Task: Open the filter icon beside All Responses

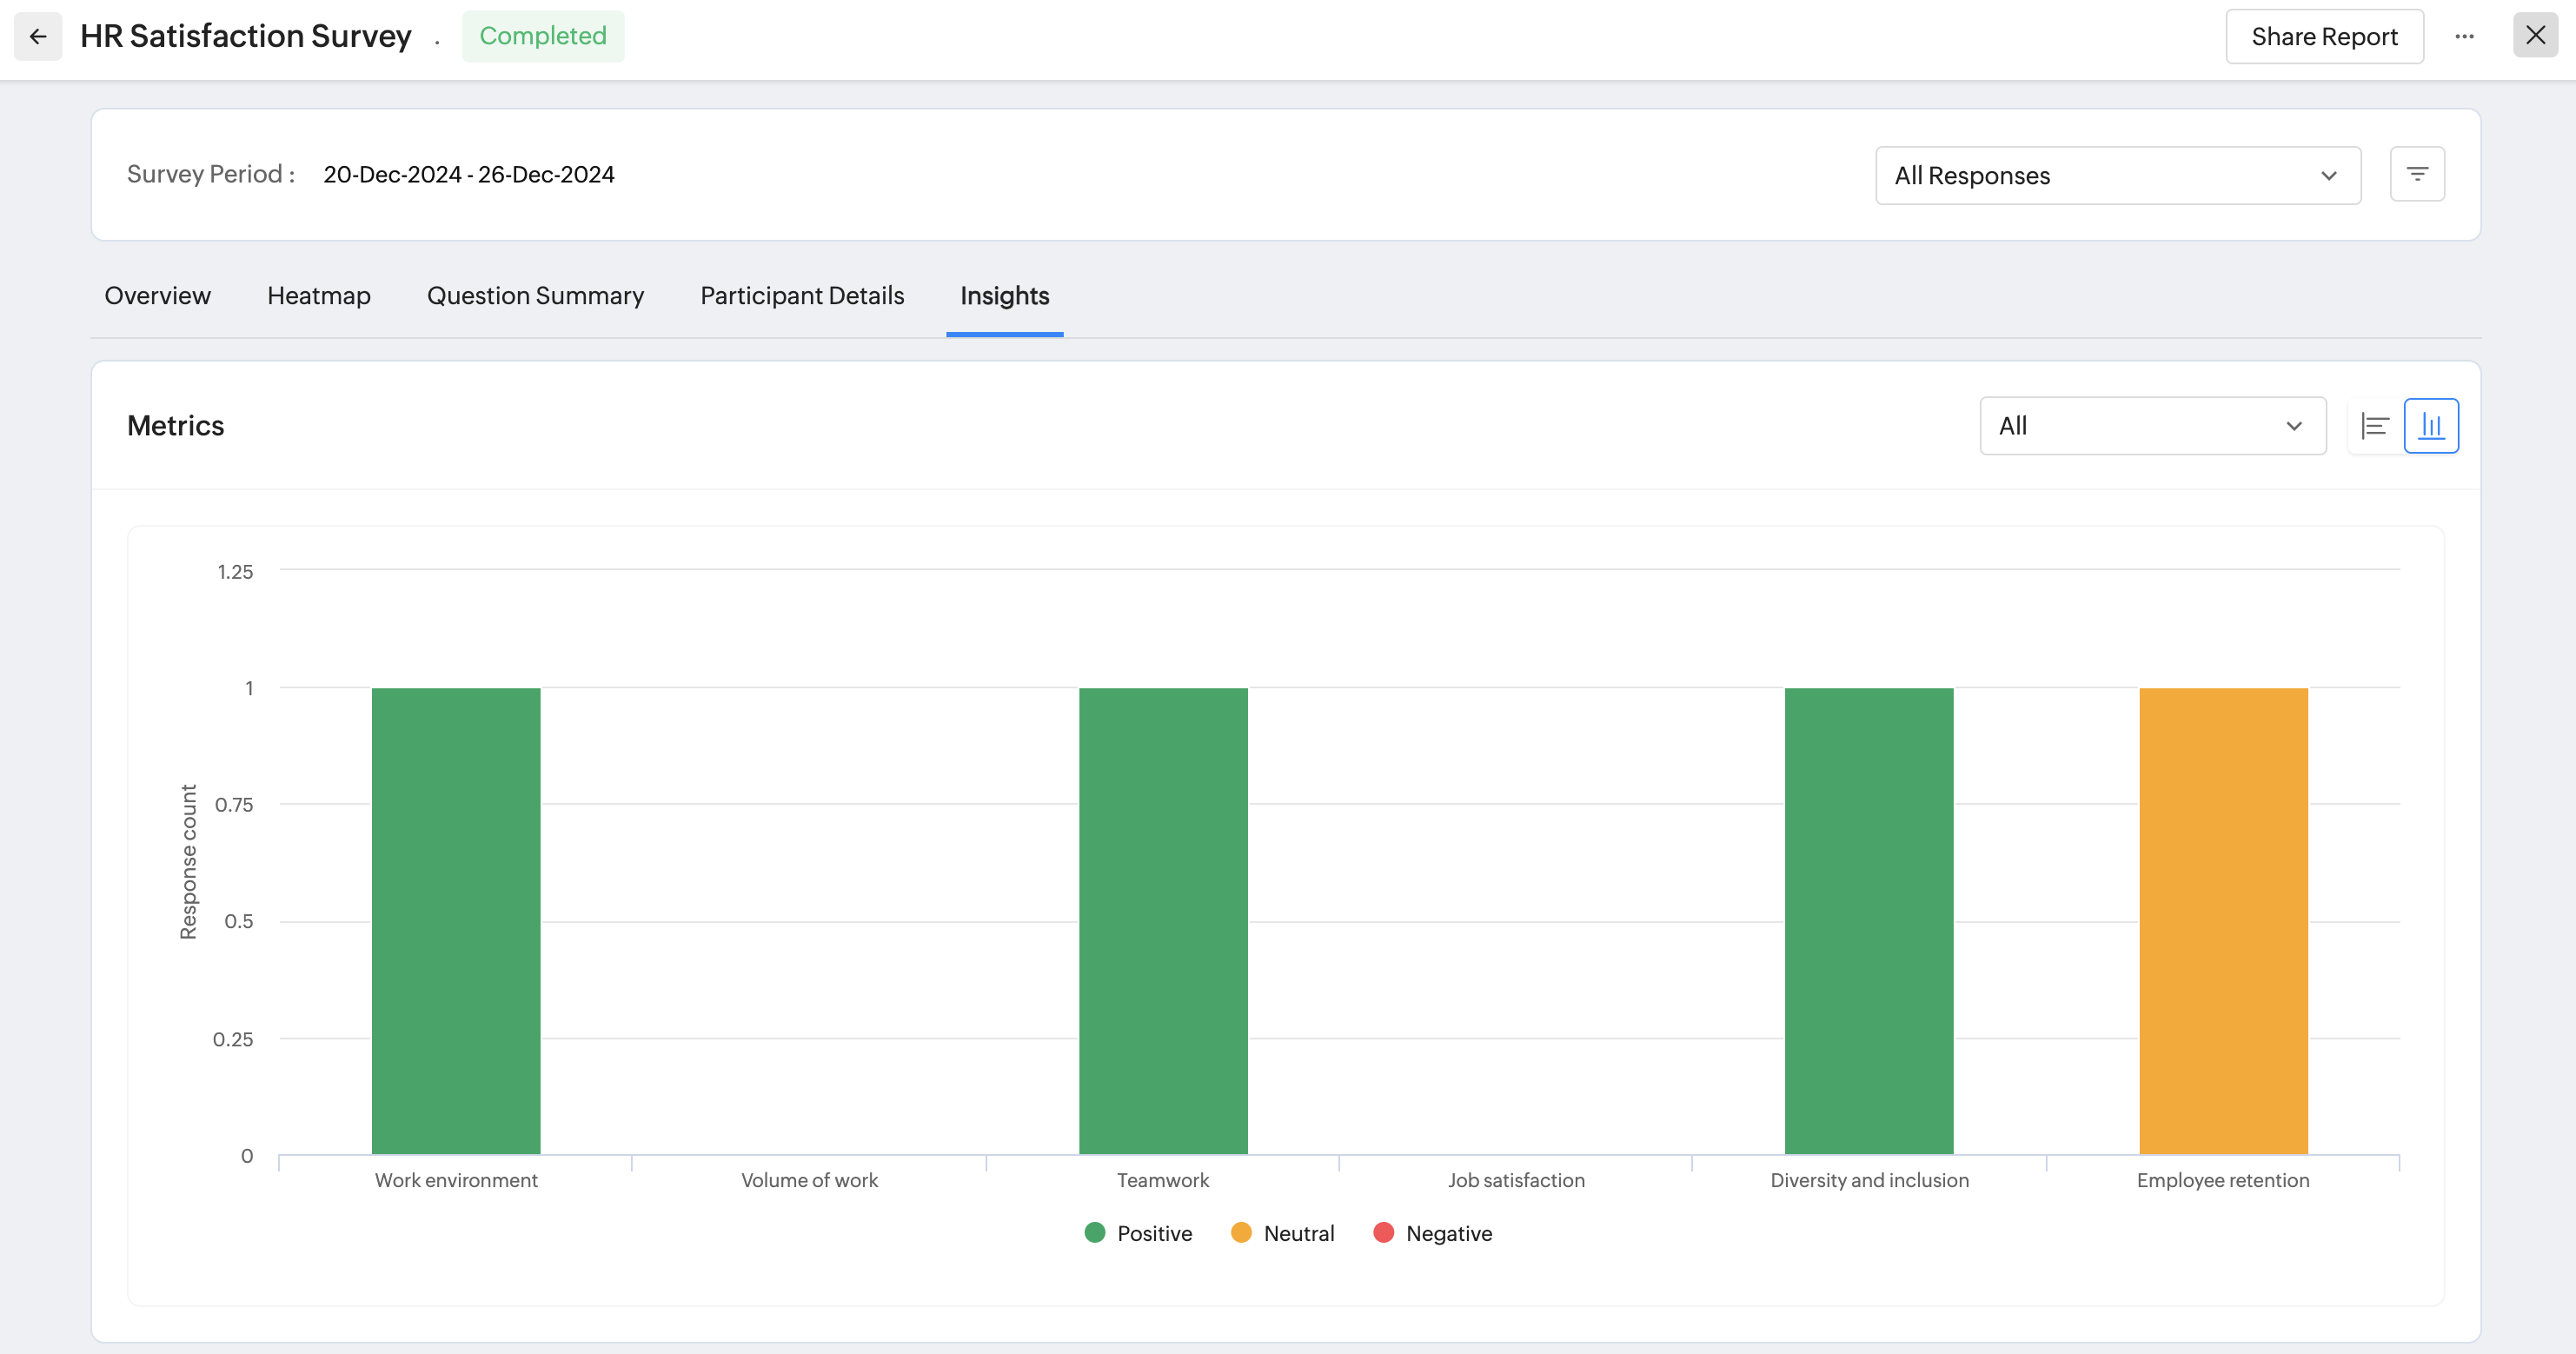Action: (x=2417, y=175)
